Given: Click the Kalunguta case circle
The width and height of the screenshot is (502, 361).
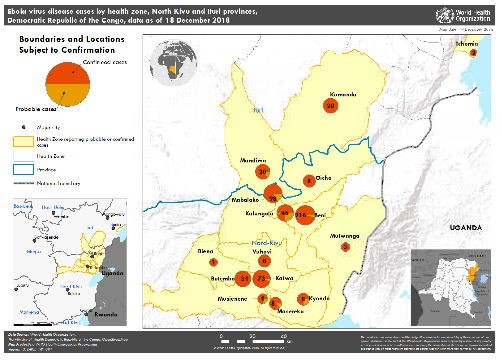Looking at the screenshot, I should point(285,213).
